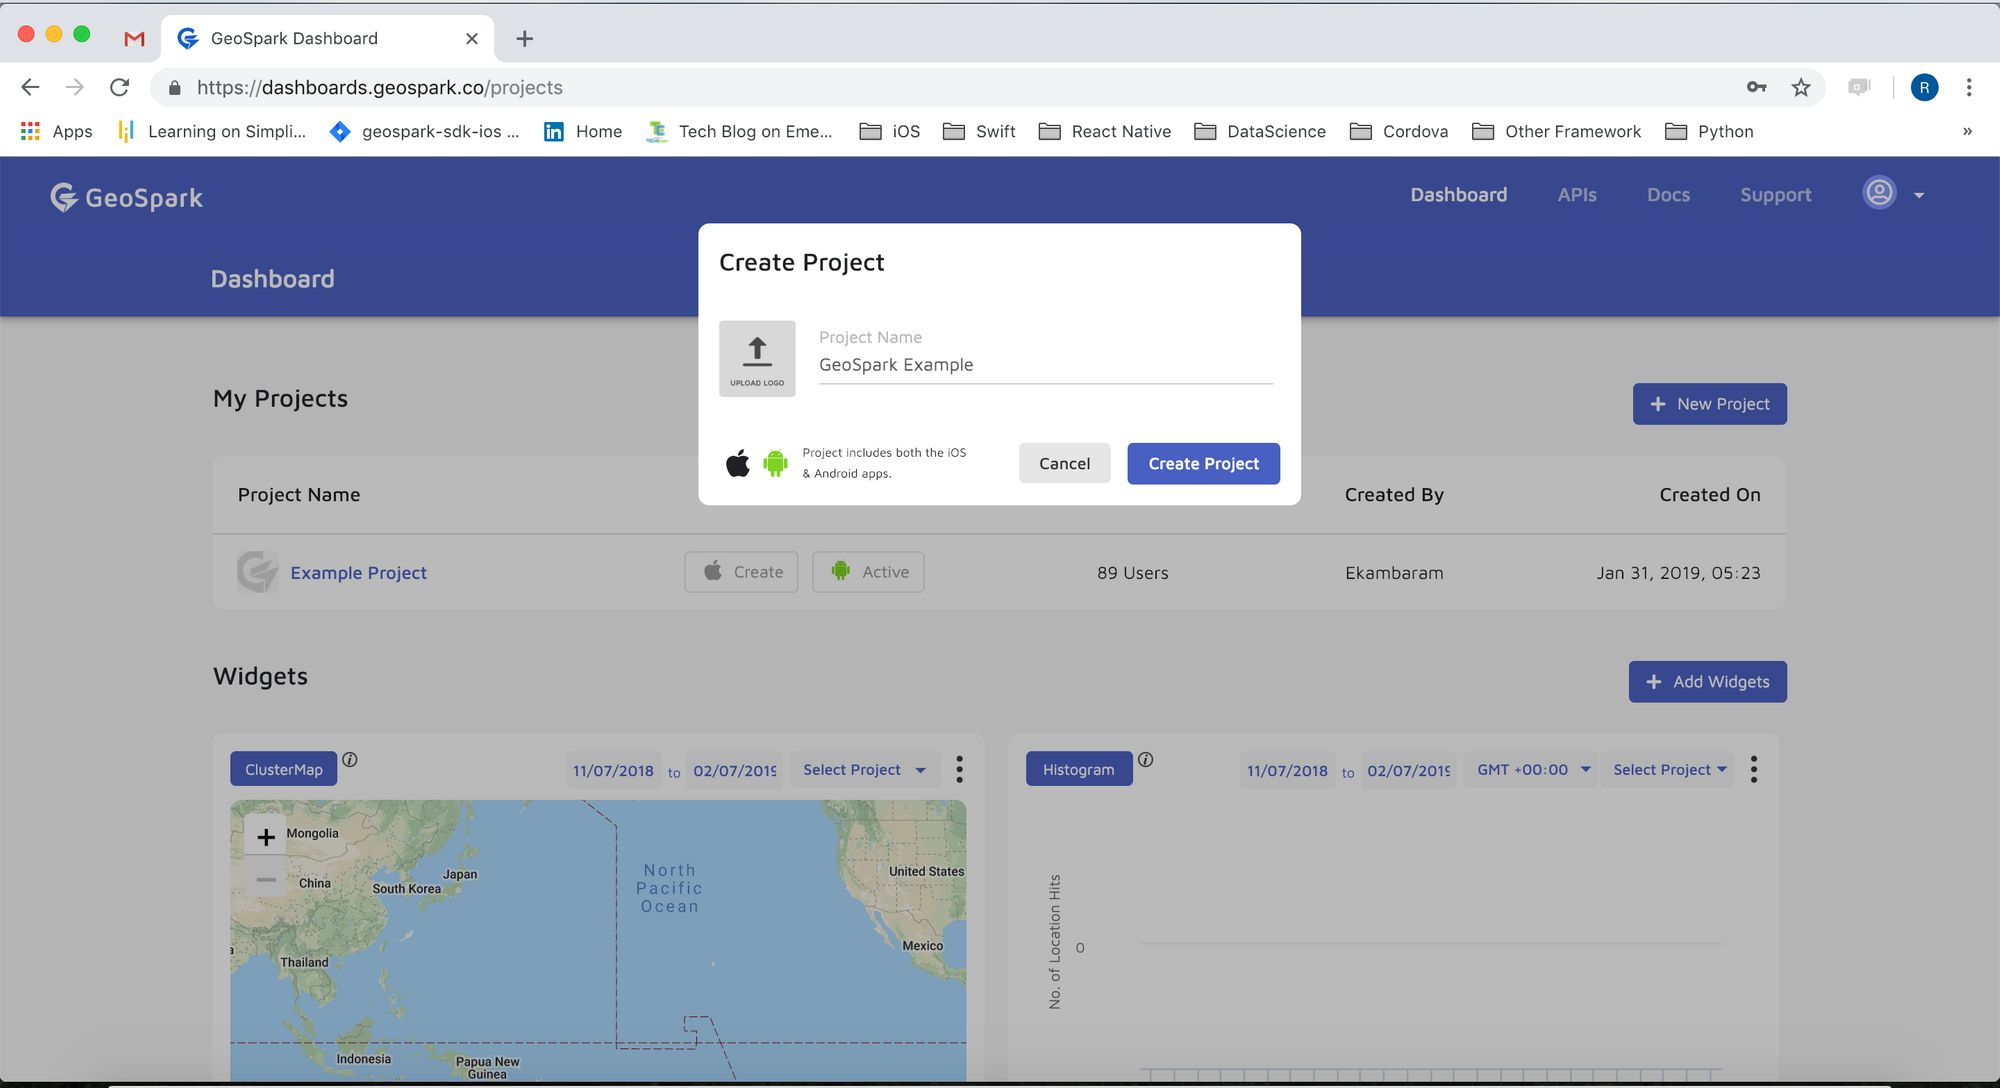Close the GeoSpark Dashboard tab
2000x1088 pixels.
point(472,38)
